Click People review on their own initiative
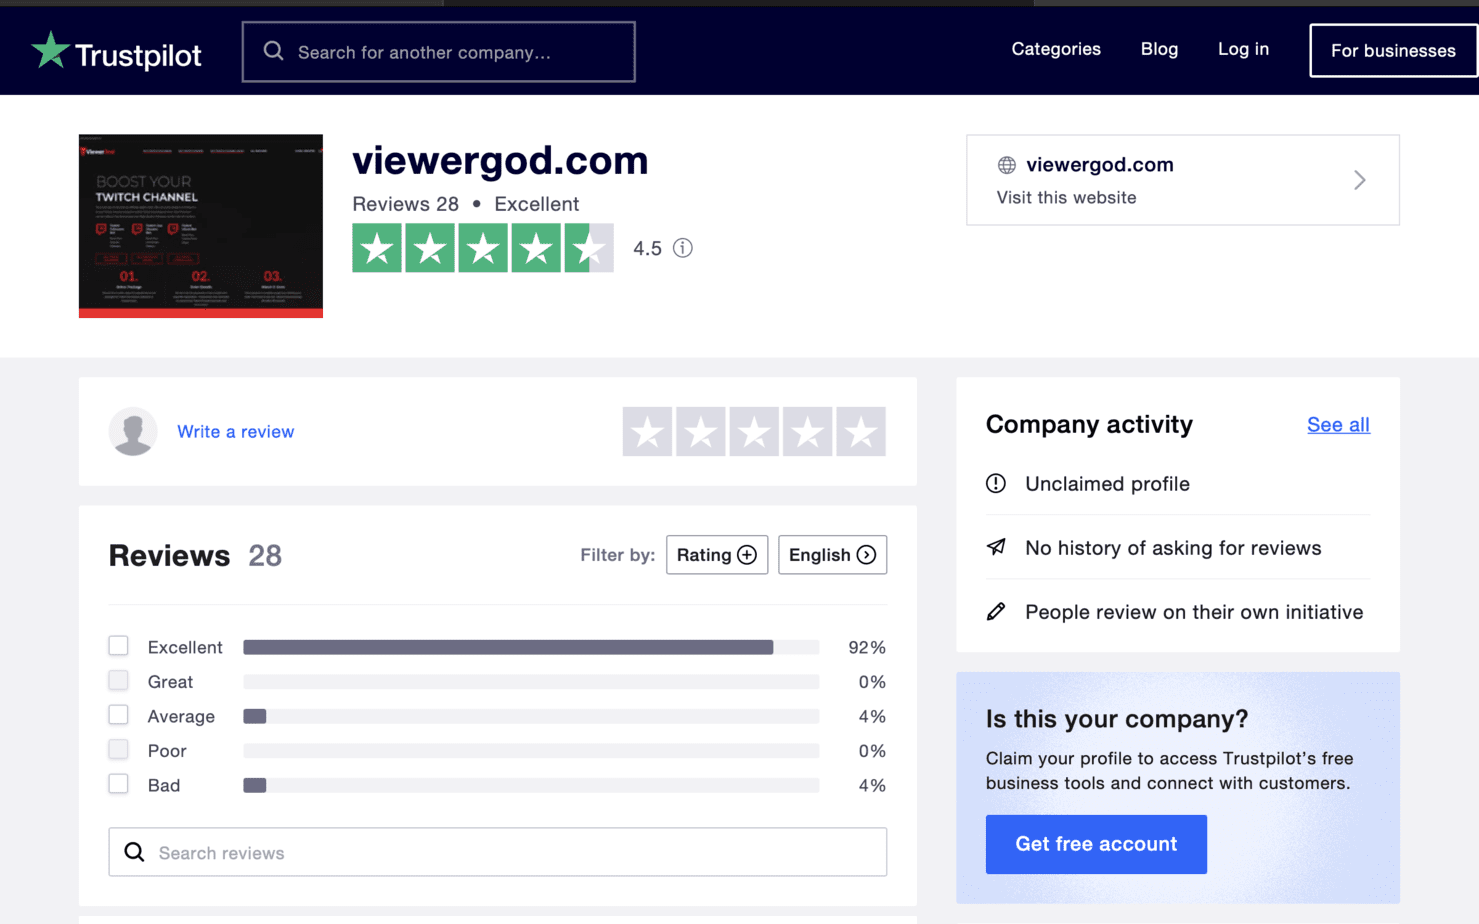The width and height of the screenshot is (1479, 924). point(1194,612)
